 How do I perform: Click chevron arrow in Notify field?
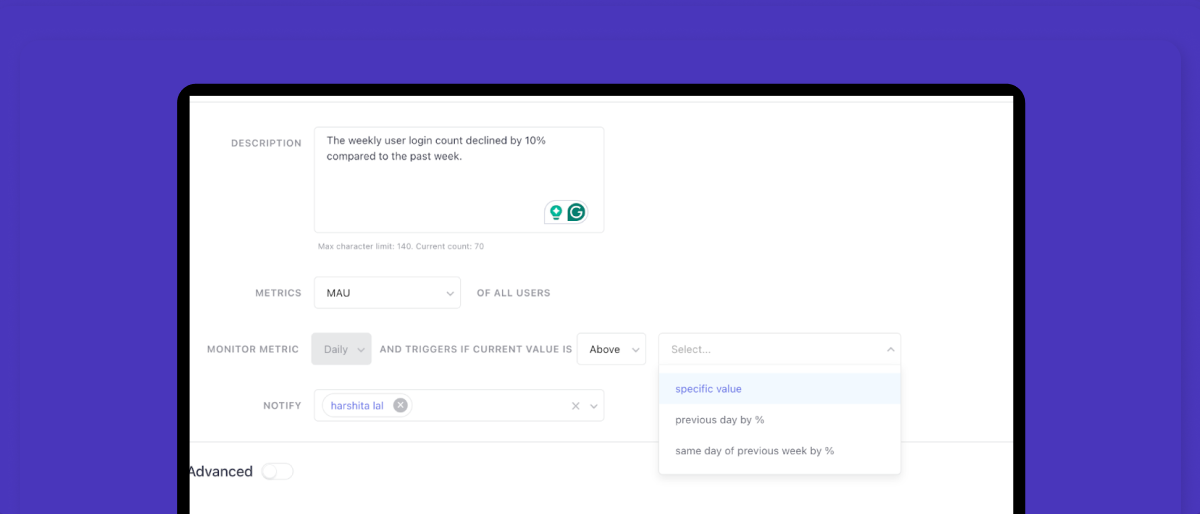[594, 406]
